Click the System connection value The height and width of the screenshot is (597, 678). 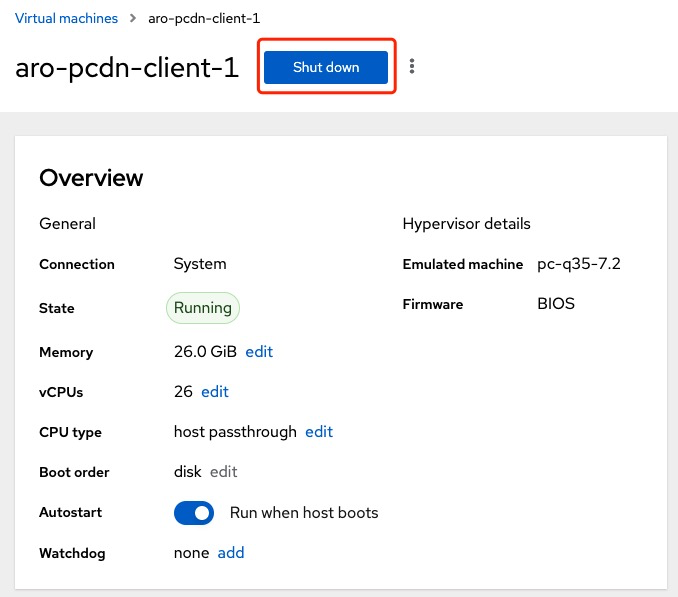(x=200, y=264)
